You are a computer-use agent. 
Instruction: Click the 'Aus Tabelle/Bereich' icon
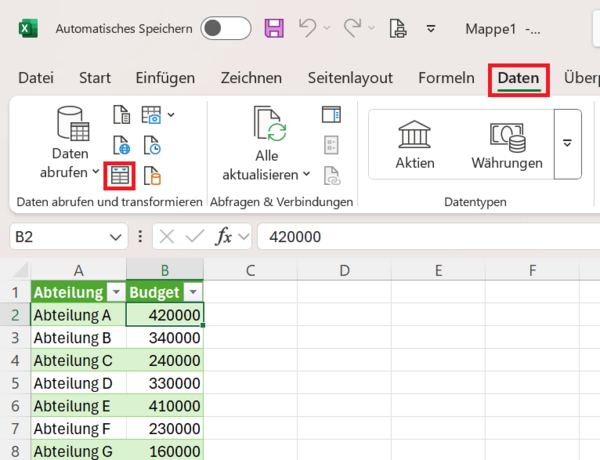(x=120, y=175)
